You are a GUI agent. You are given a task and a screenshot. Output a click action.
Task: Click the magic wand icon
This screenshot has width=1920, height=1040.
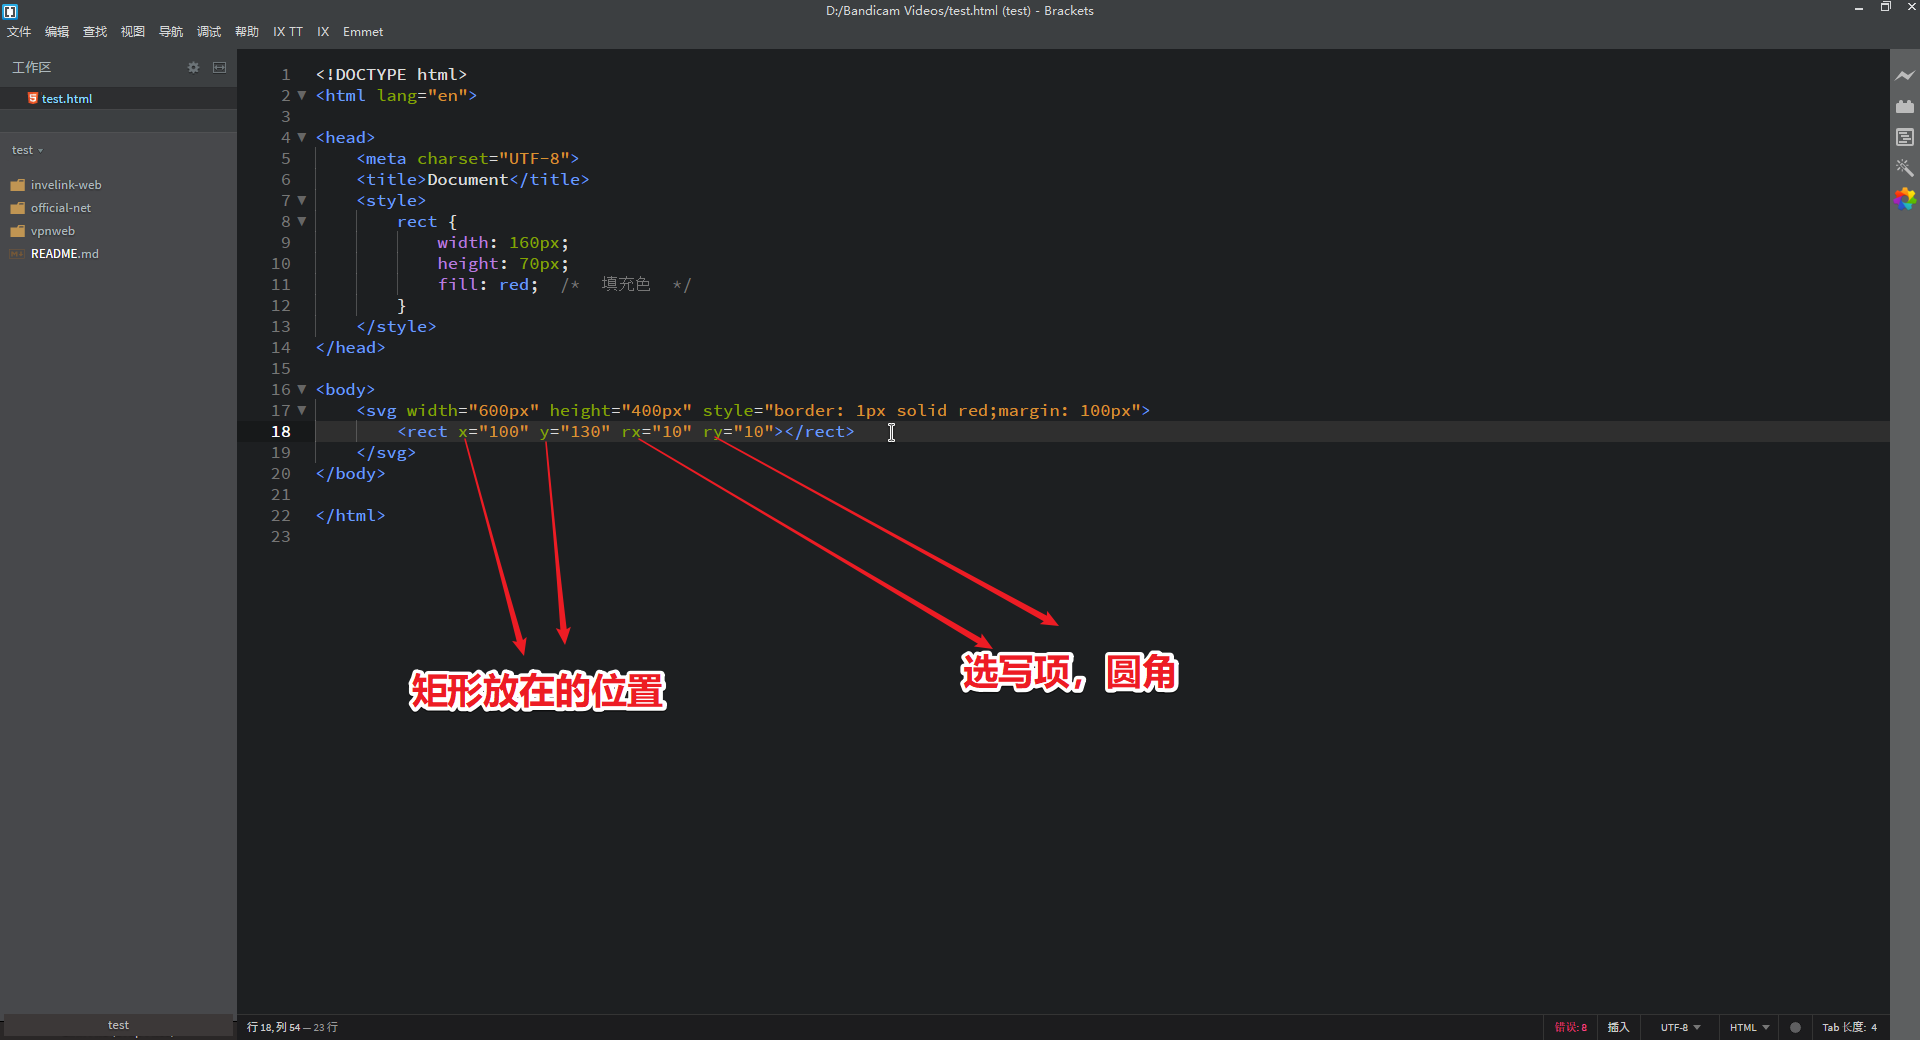pos(1904,168)
